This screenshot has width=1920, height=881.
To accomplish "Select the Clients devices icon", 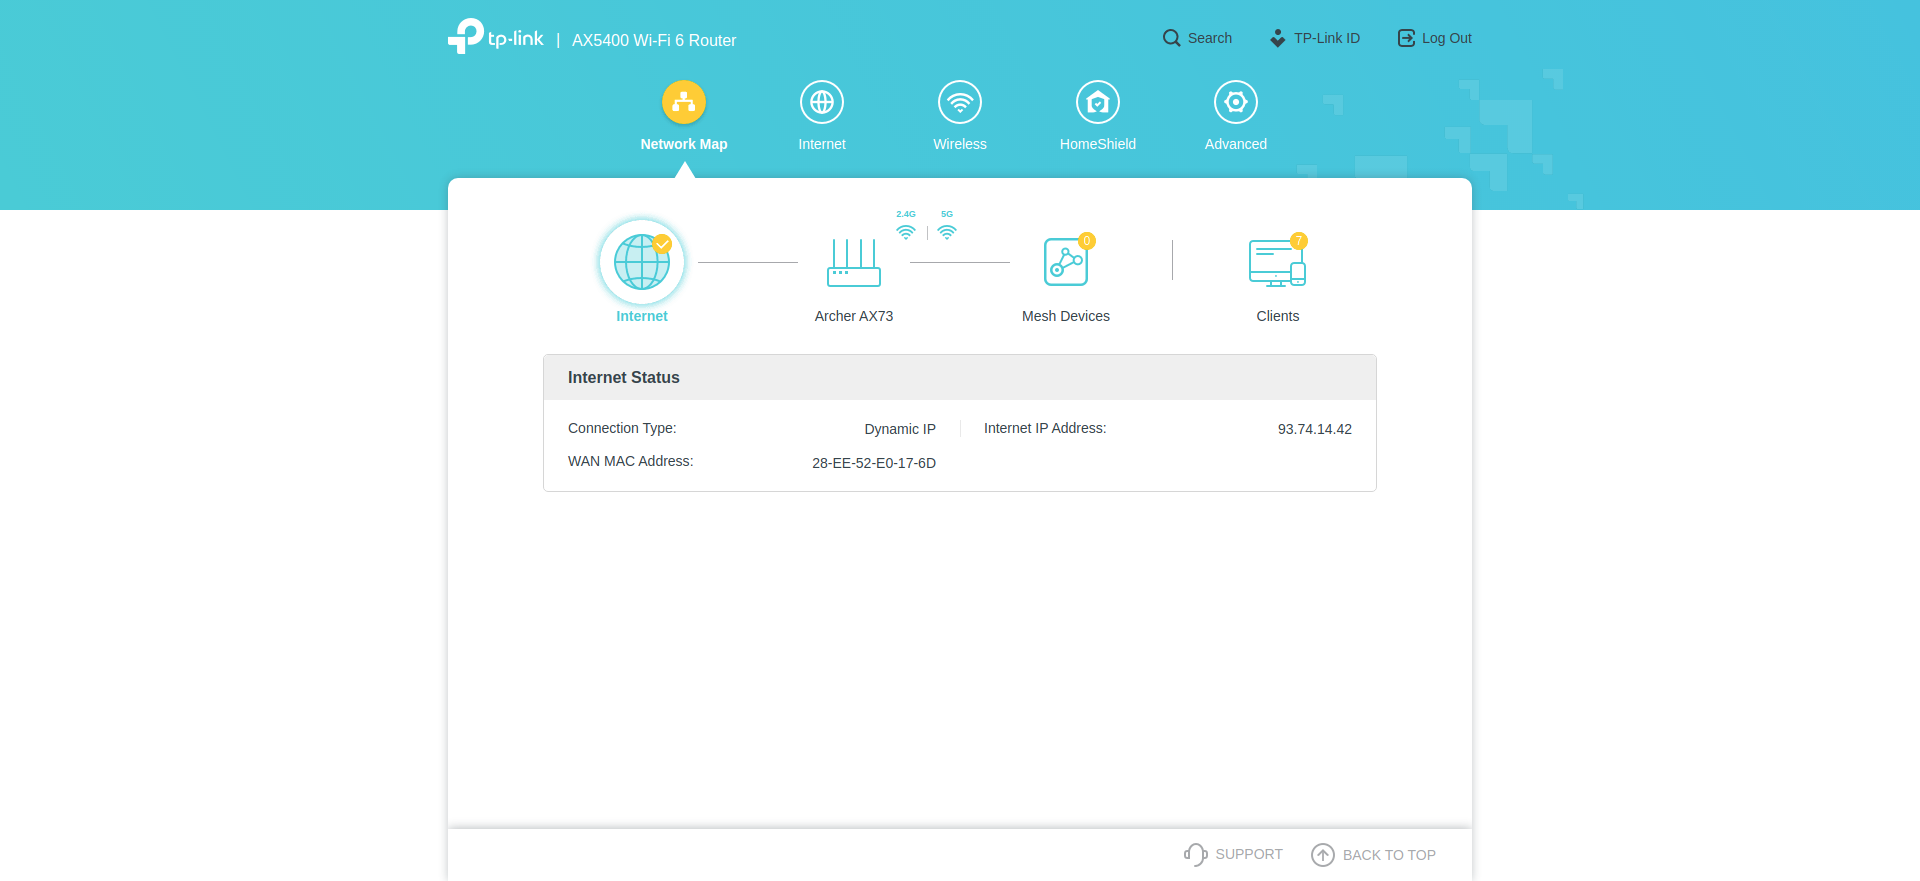I will pos(1277,263).
